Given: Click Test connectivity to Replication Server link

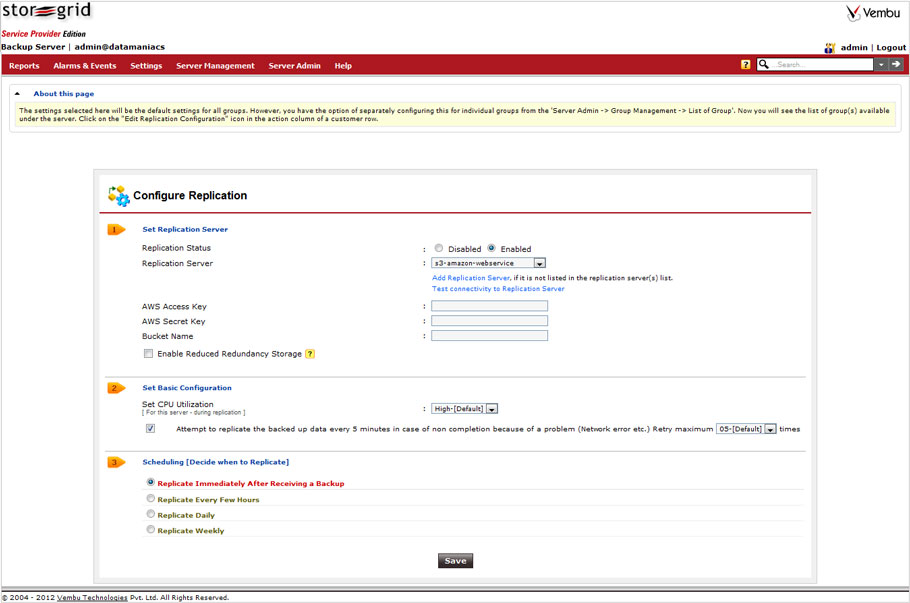Looking at the screenshot, I should (x=498, y=289).
